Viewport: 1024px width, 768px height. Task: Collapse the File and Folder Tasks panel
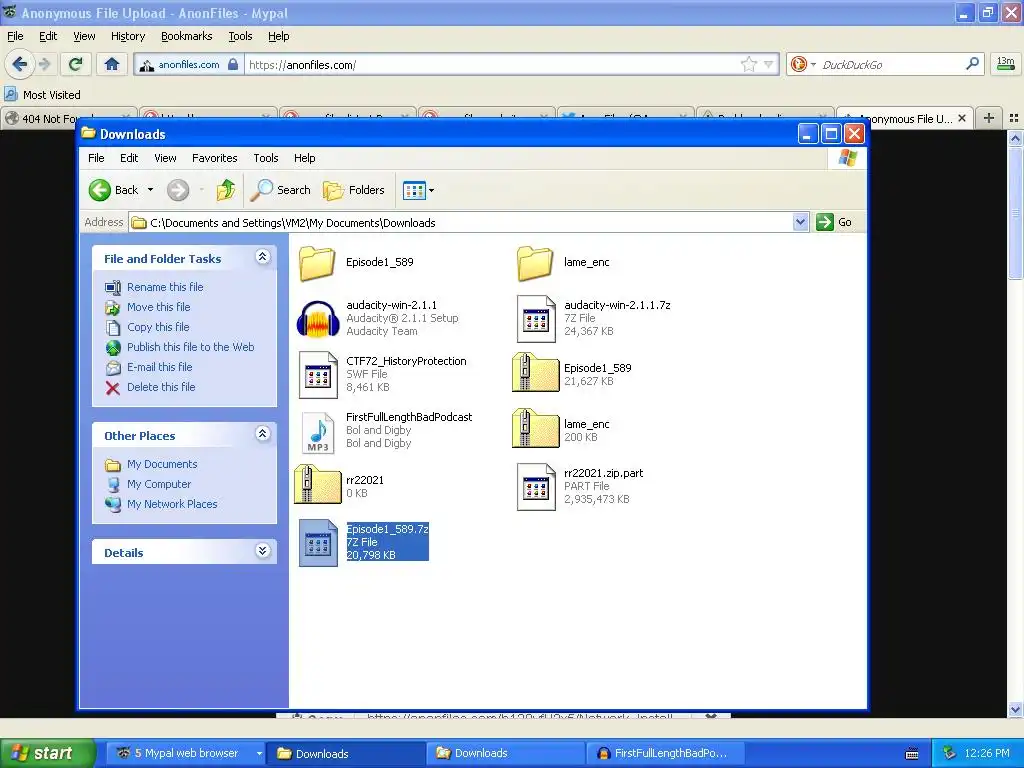(x=263, y=257)
